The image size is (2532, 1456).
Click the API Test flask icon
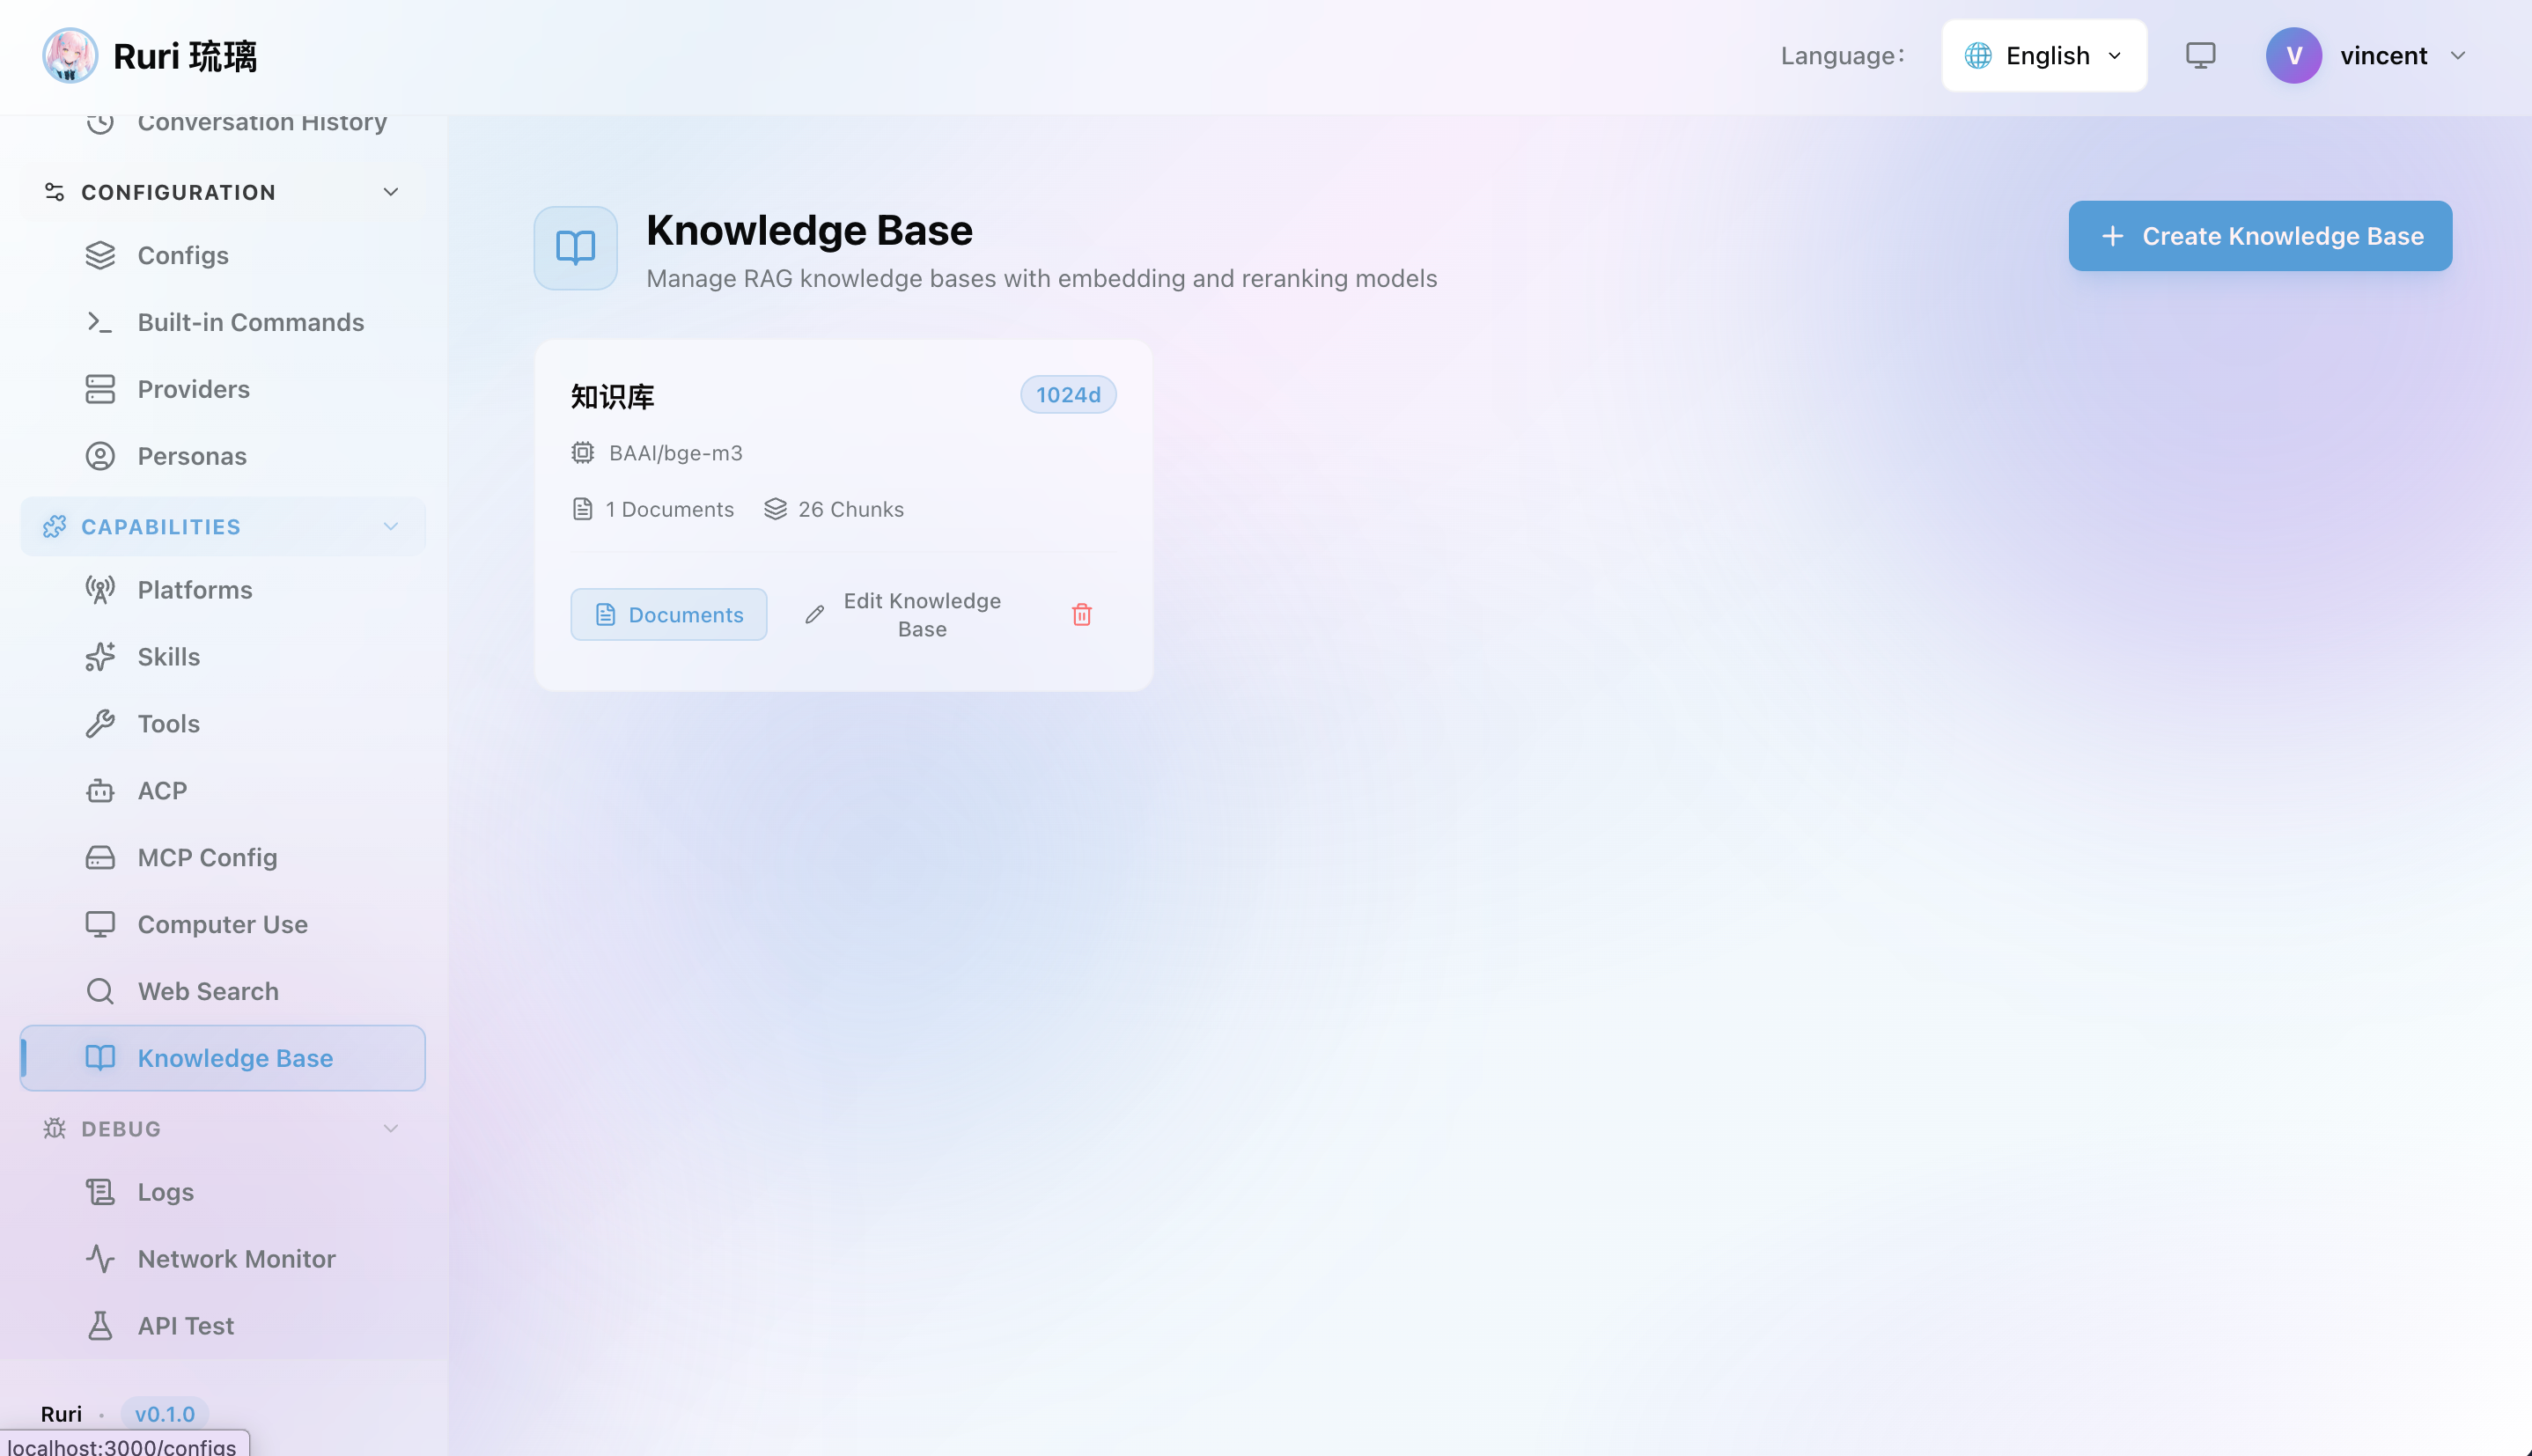(x=100, y=1326)
